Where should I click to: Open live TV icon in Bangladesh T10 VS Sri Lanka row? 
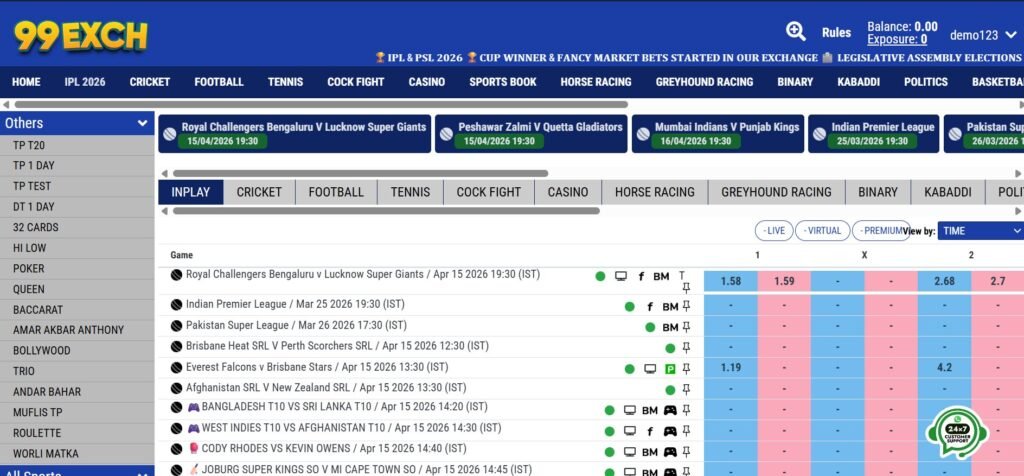click(x=630, y=410)
